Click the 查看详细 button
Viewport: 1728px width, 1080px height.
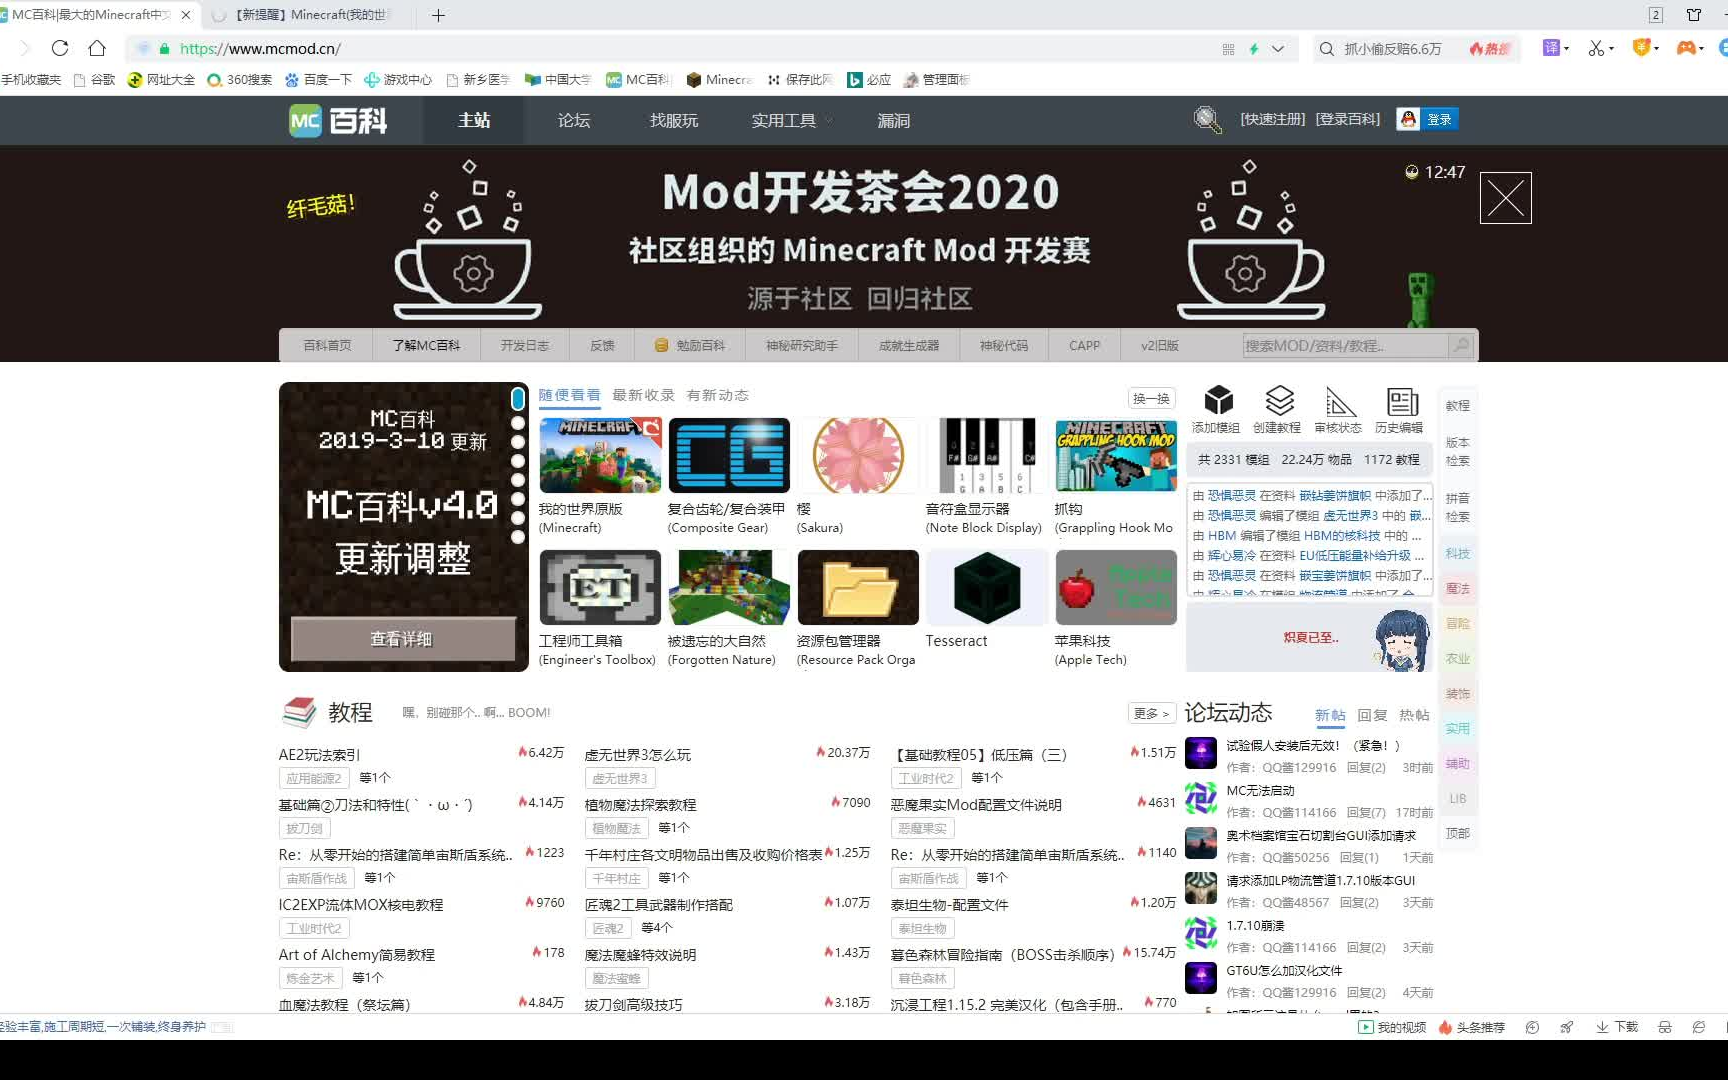click(x=402, y=638)
